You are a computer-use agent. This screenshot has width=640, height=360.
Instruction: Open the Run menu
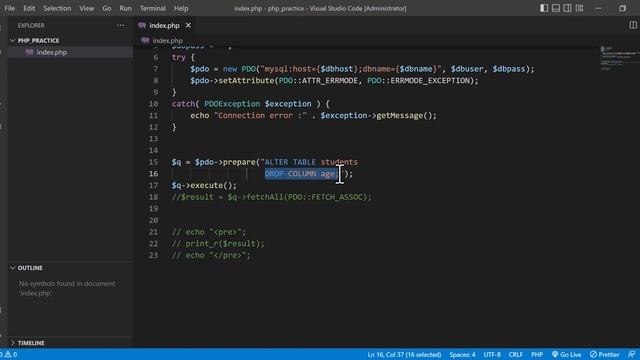point(125,8)
